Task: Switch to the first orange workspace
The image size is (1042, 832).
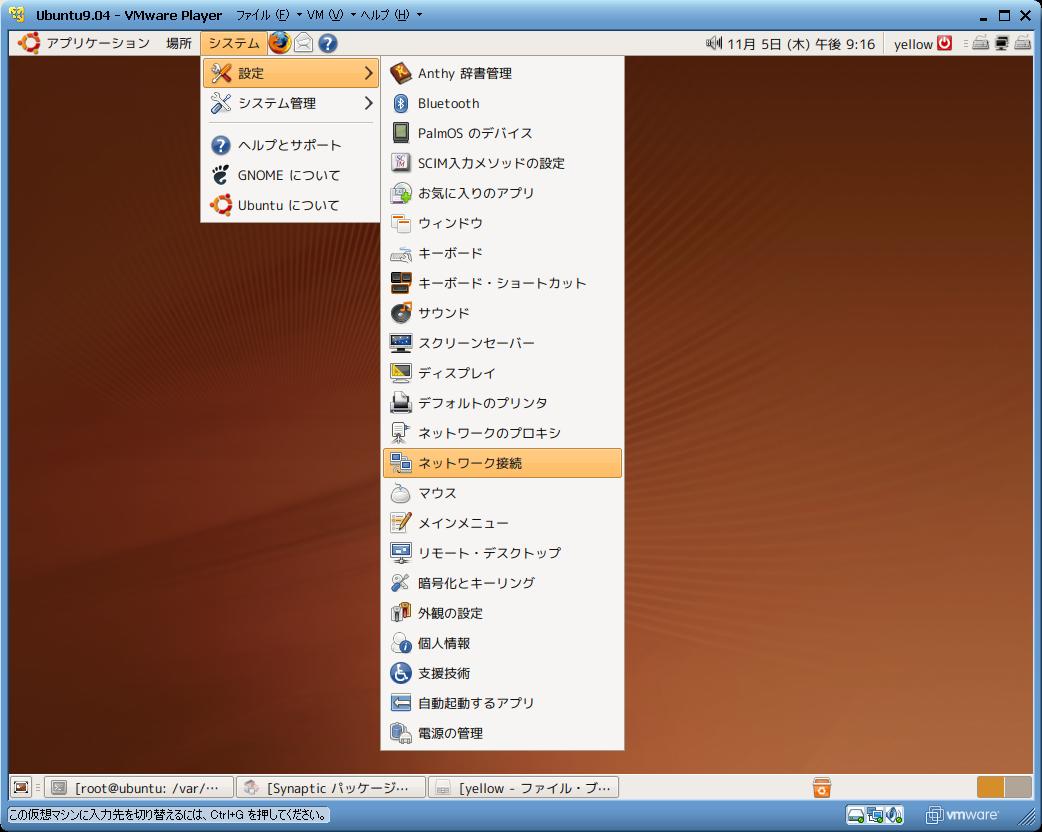Action: (x=990, y=787)
